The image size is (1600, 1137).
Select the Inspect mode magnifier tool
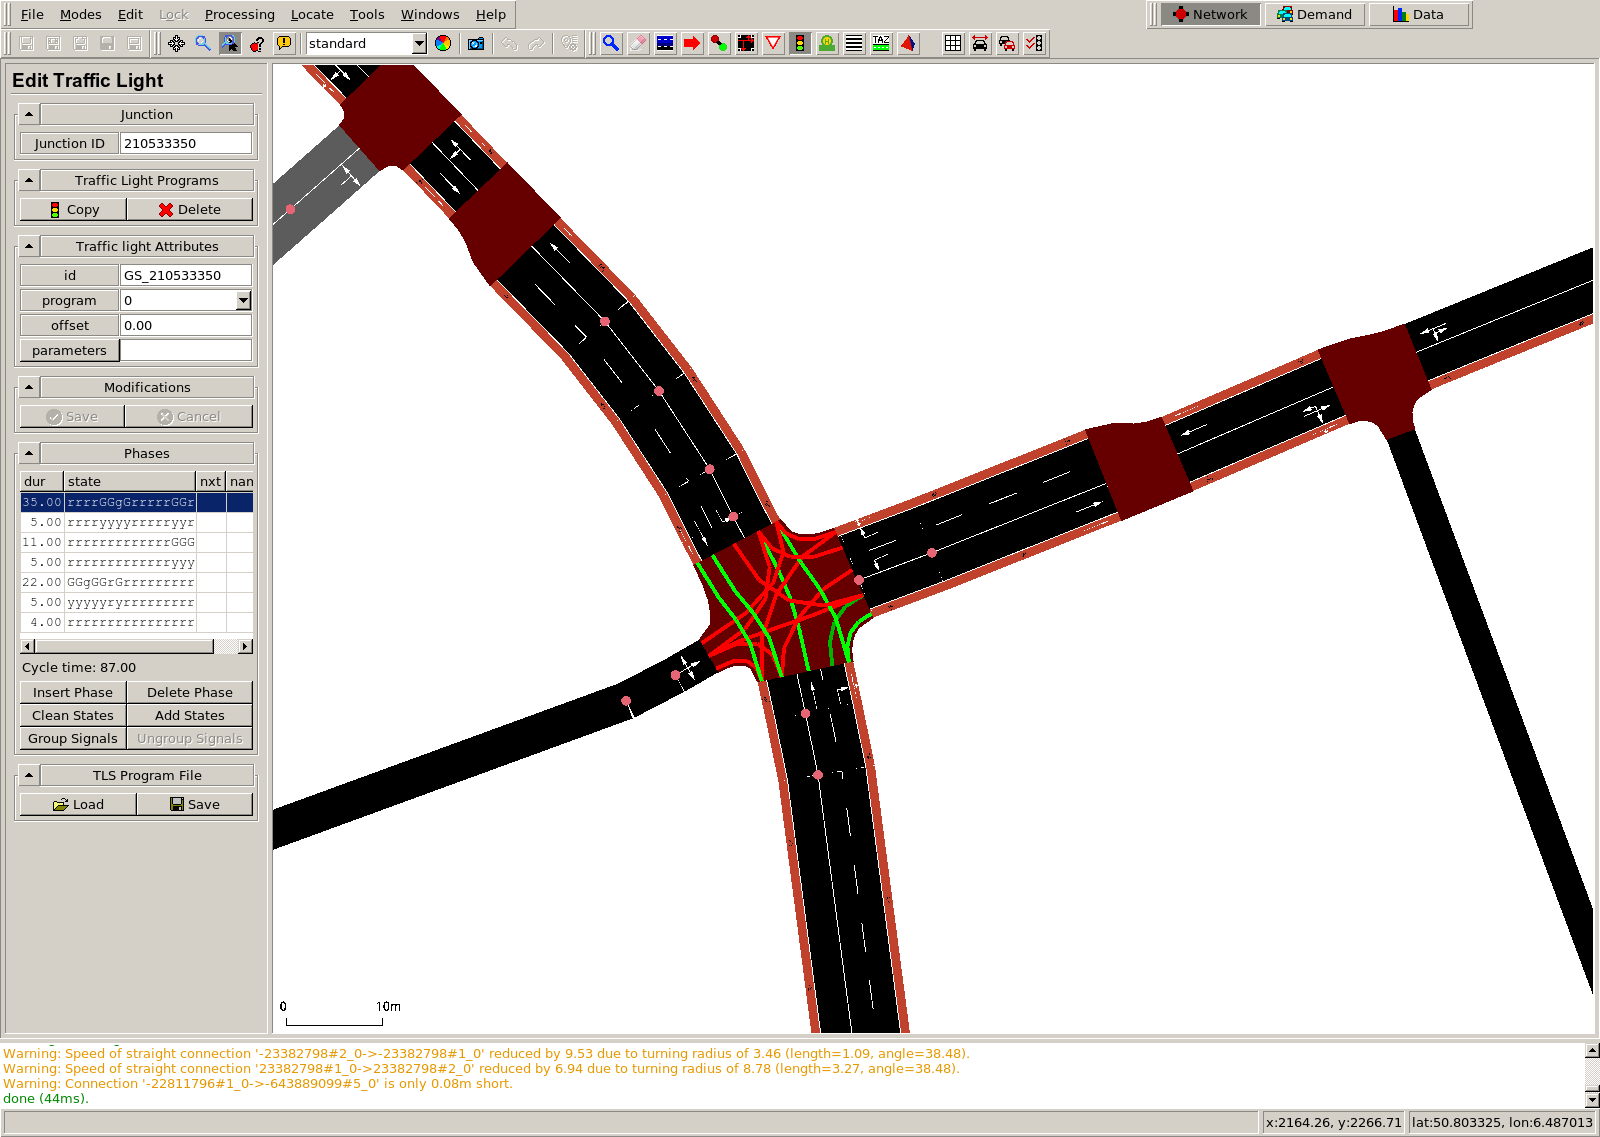610,43
